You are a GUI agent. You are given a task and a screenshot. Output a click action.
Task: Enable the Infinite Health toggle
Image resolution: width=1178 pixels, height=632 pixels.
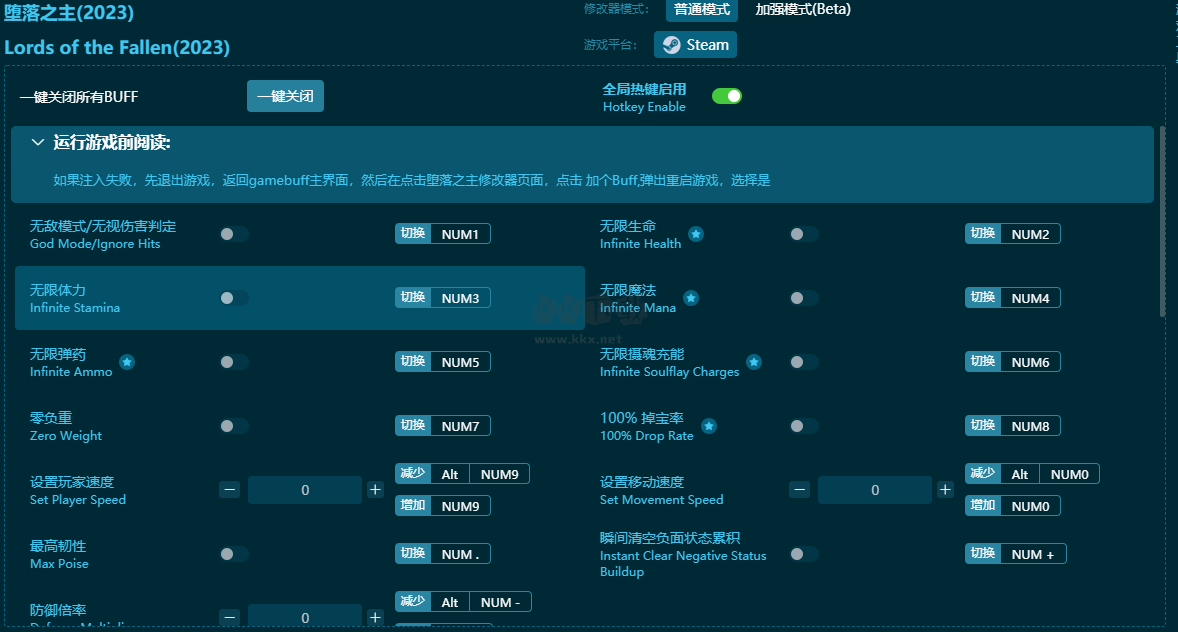803,234
